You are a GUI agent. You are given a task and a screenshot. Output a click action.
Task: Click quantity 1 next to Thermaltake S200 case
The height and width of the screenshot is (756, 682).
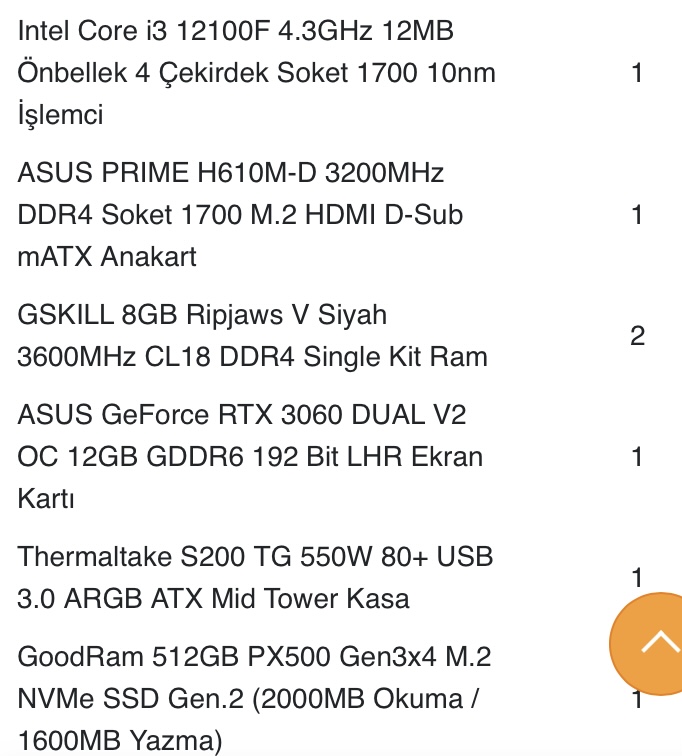(637, 578)
